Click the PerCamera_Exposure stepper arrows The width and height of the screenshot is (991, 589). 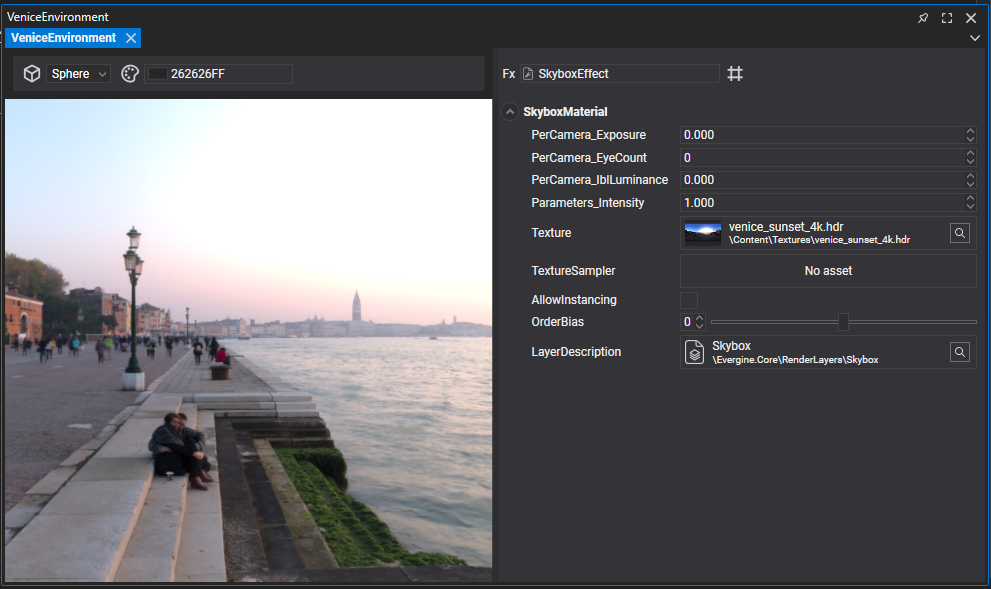970,135
